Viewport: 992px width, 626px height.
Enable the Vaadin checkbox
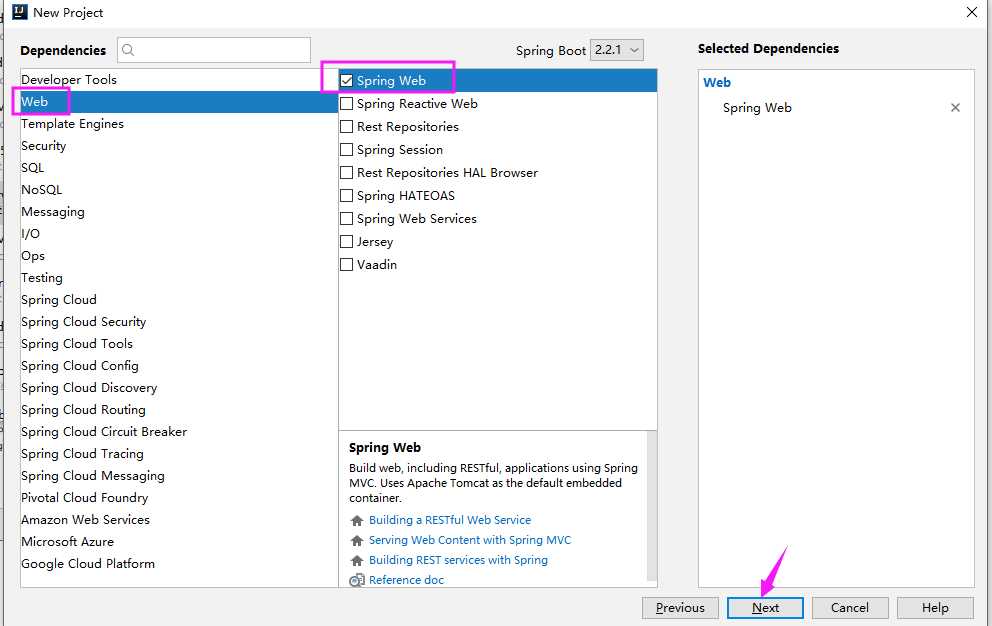(x=347, y=265)
